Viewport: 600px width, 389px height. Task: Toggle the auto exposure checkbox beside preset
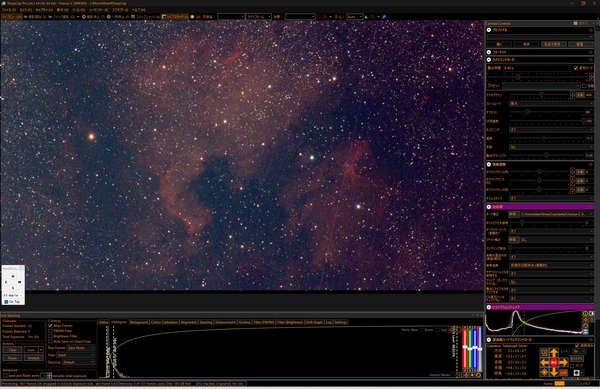point(584,86)
